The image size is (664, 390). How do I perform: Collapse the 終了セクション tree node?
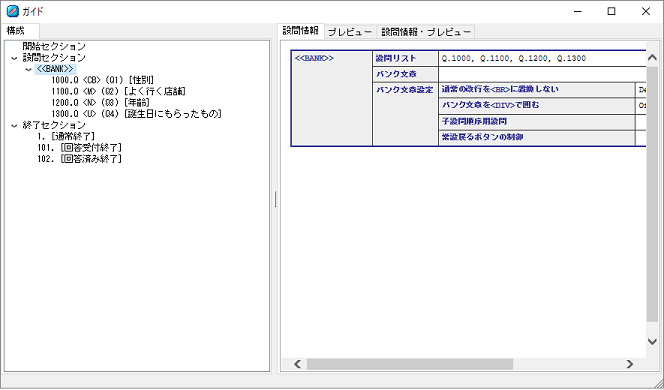(15, 126)
